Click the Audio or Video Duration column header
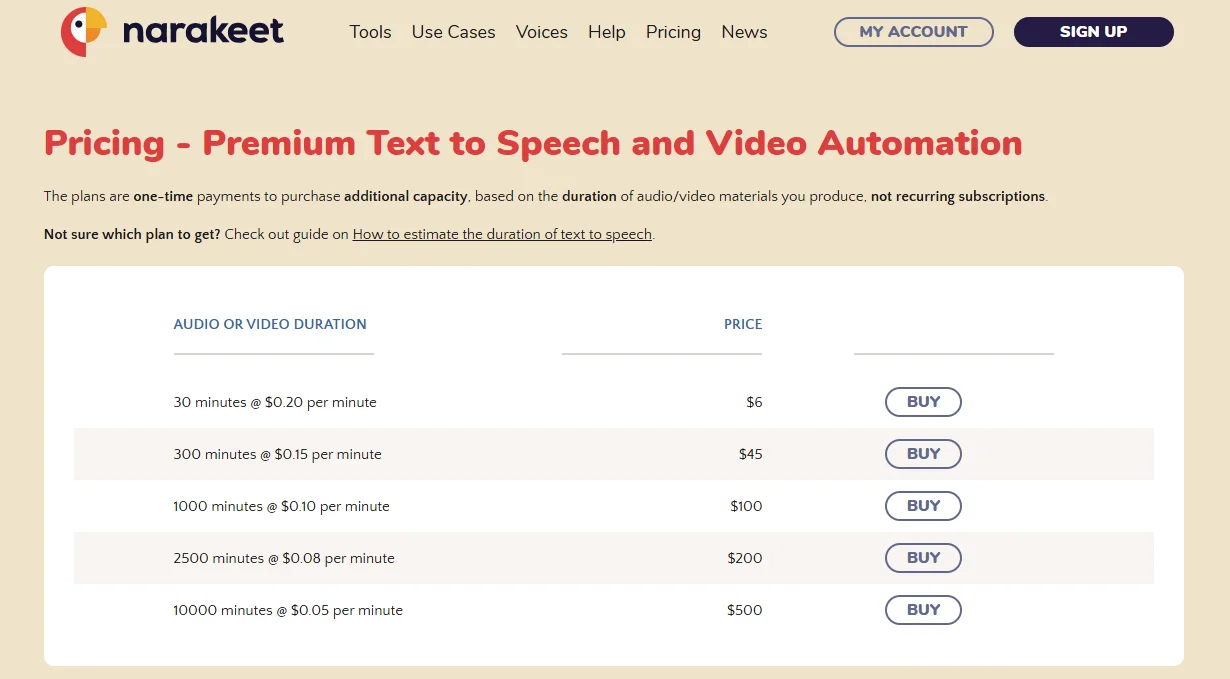Screen dimensions: 1230x679 [270, 324]
